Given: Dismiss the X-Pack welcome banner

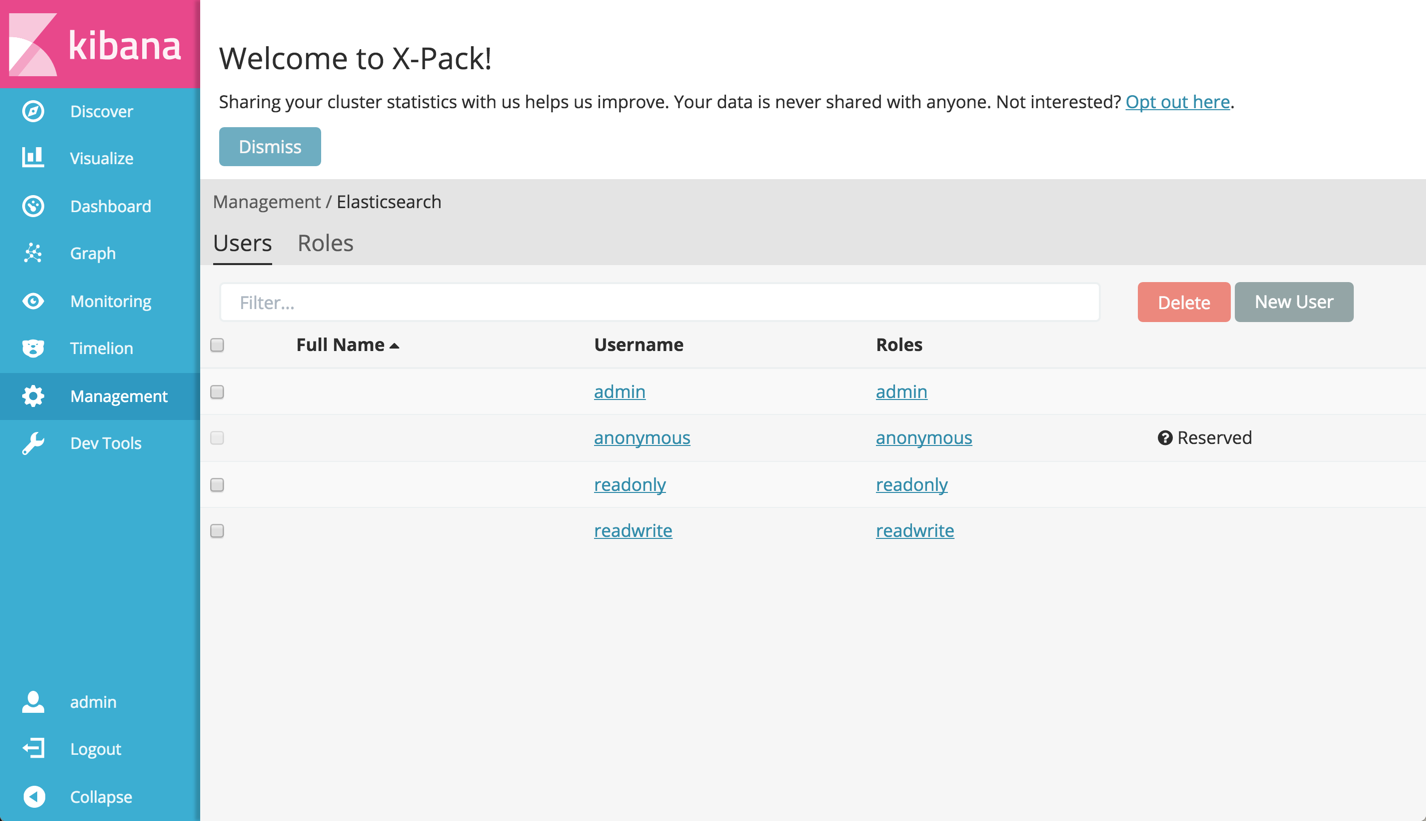Looking at the screenshot, I should [270, 146].
